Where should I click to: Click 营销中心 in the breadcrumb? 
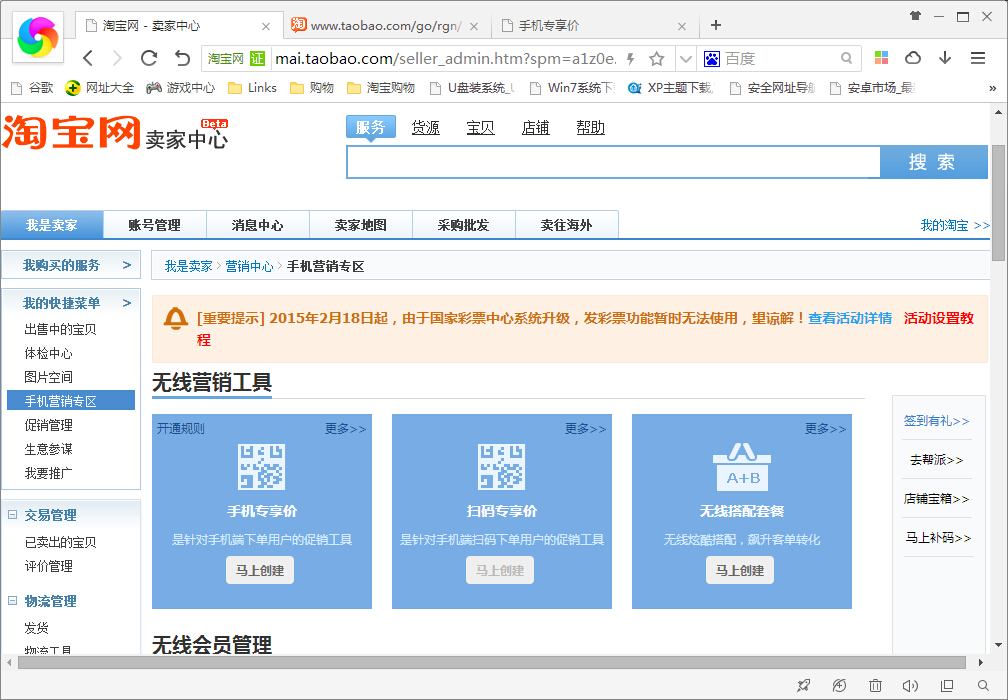(249, 266)
